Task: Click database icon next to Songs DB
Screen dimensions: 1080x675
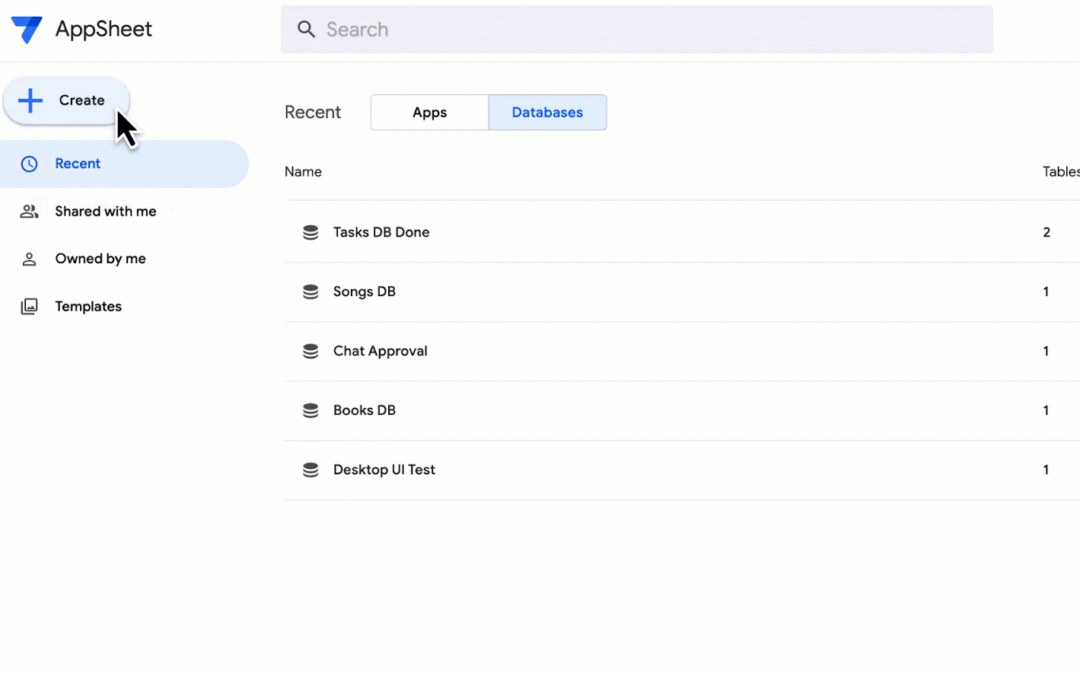Action: pyautogui.click(x=311, y=292)
